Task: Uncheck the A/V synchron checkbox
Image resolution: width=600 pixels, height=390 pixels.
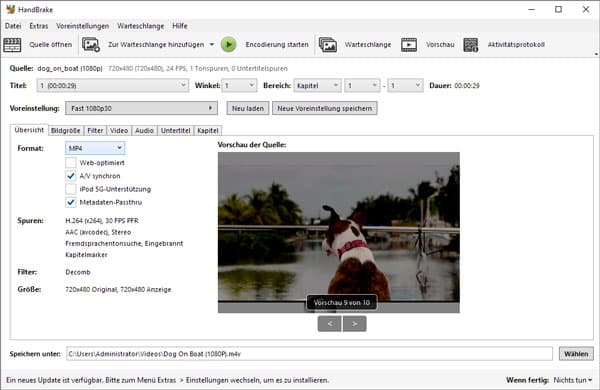Action: pyautogui.click(x=70, y=176)
